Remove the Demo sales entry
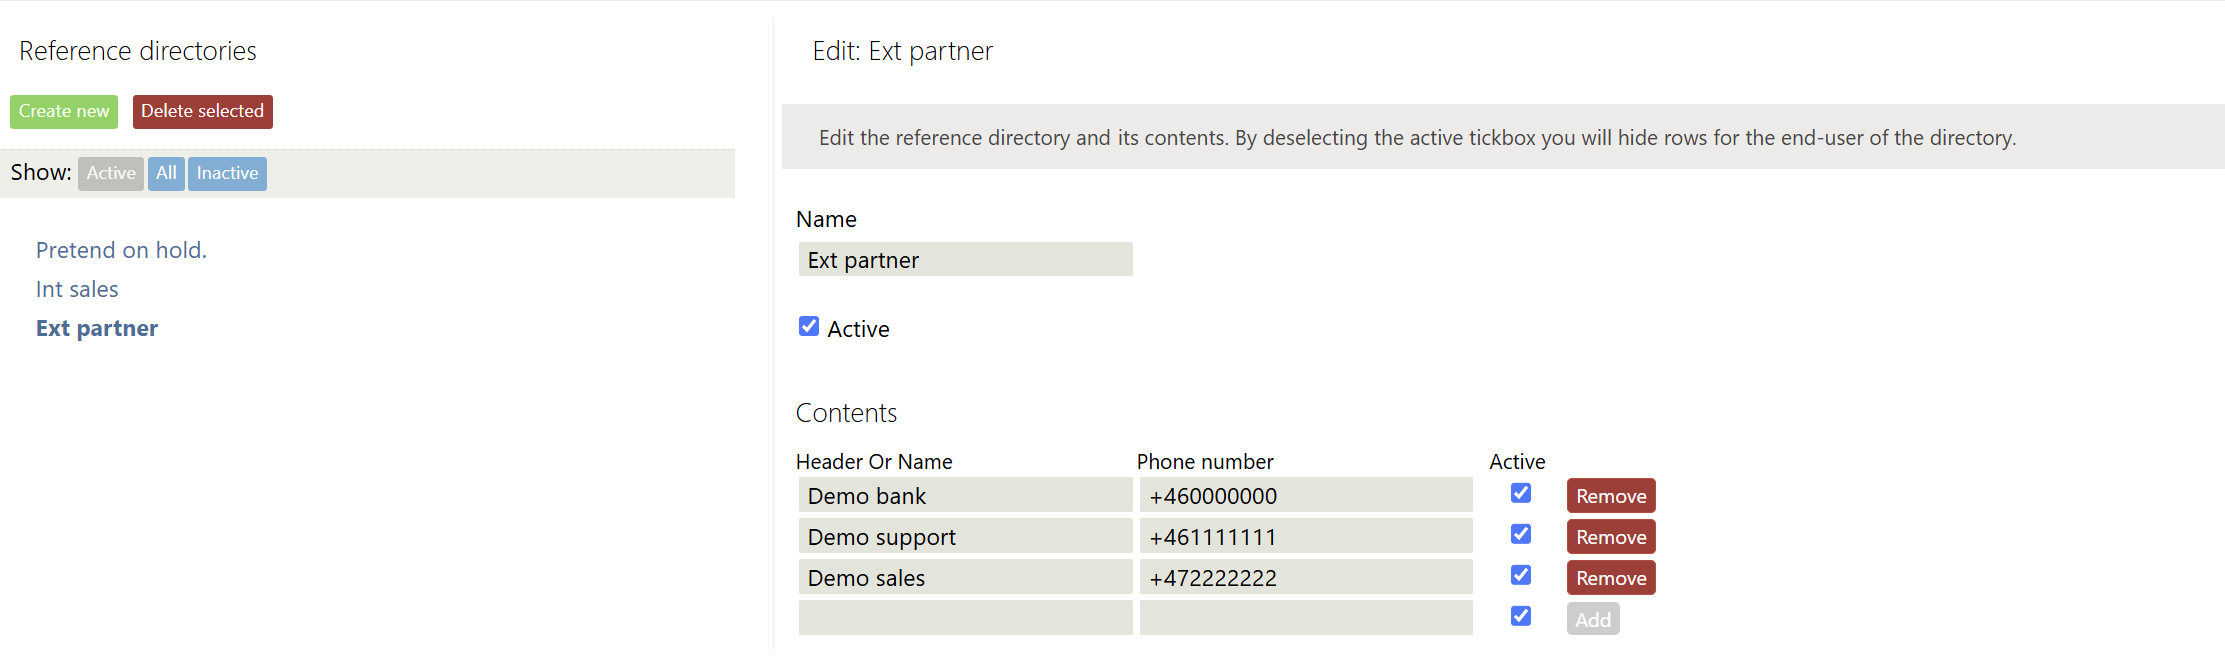 [1610, 578]
